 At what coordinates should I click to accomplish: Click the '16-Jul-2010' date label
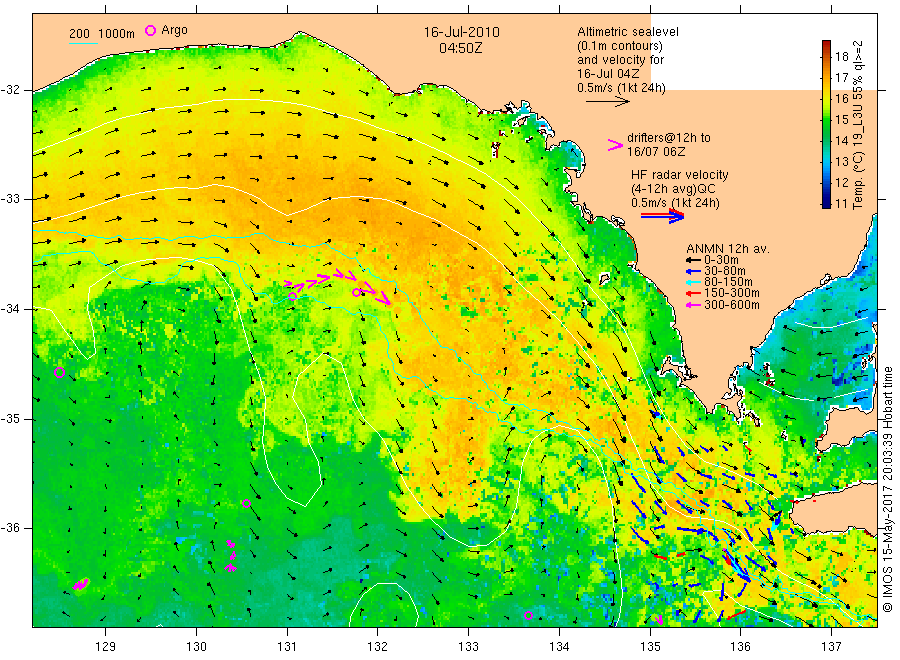pos(461,32)
